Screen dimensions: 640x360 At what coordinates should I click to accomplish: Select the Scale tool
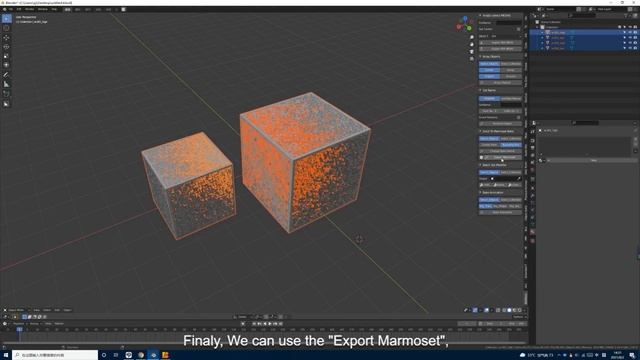click(6, 56)
